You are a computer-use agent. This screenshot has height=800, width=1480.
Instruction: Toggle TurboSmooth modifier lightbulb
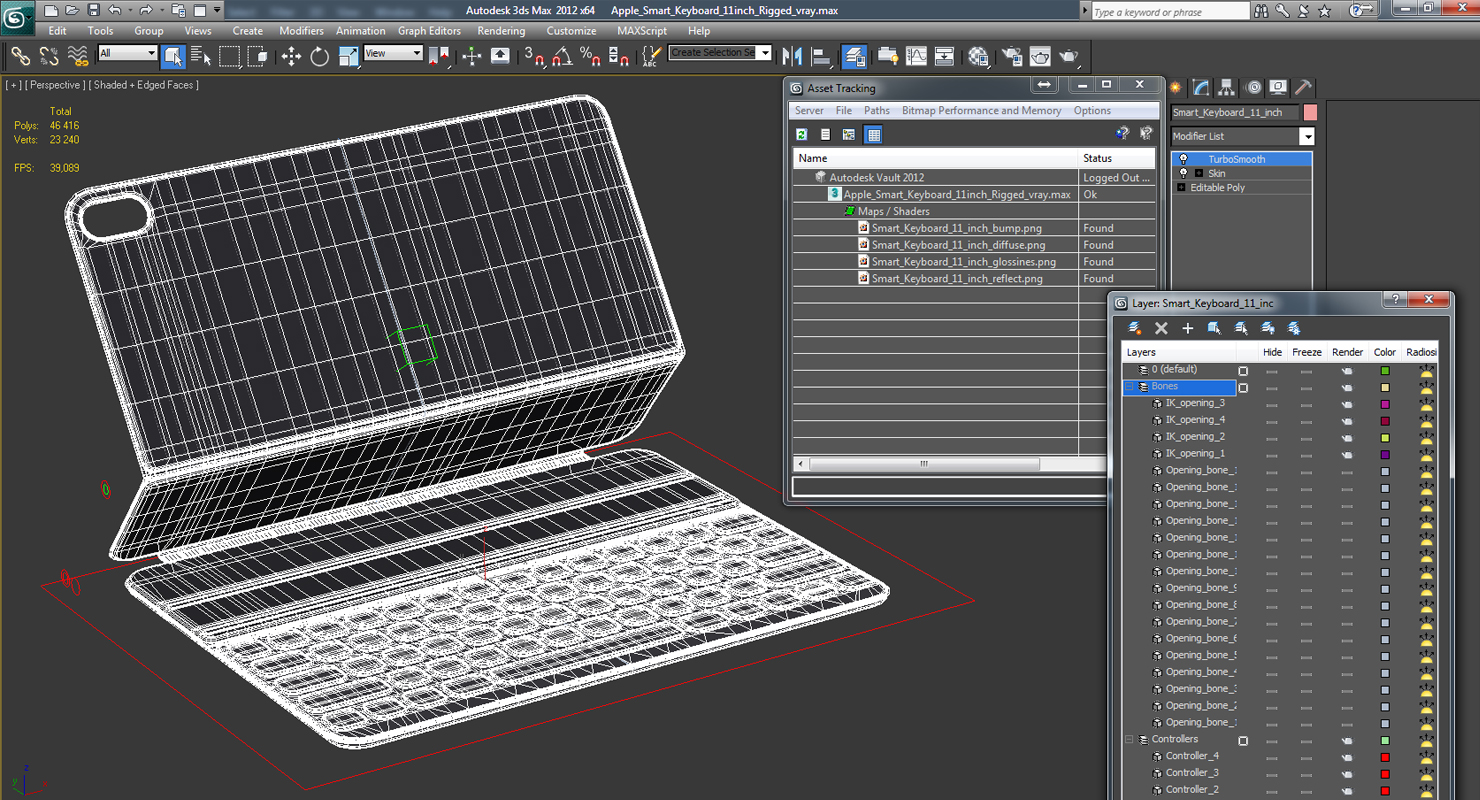tap(1183, 160)
